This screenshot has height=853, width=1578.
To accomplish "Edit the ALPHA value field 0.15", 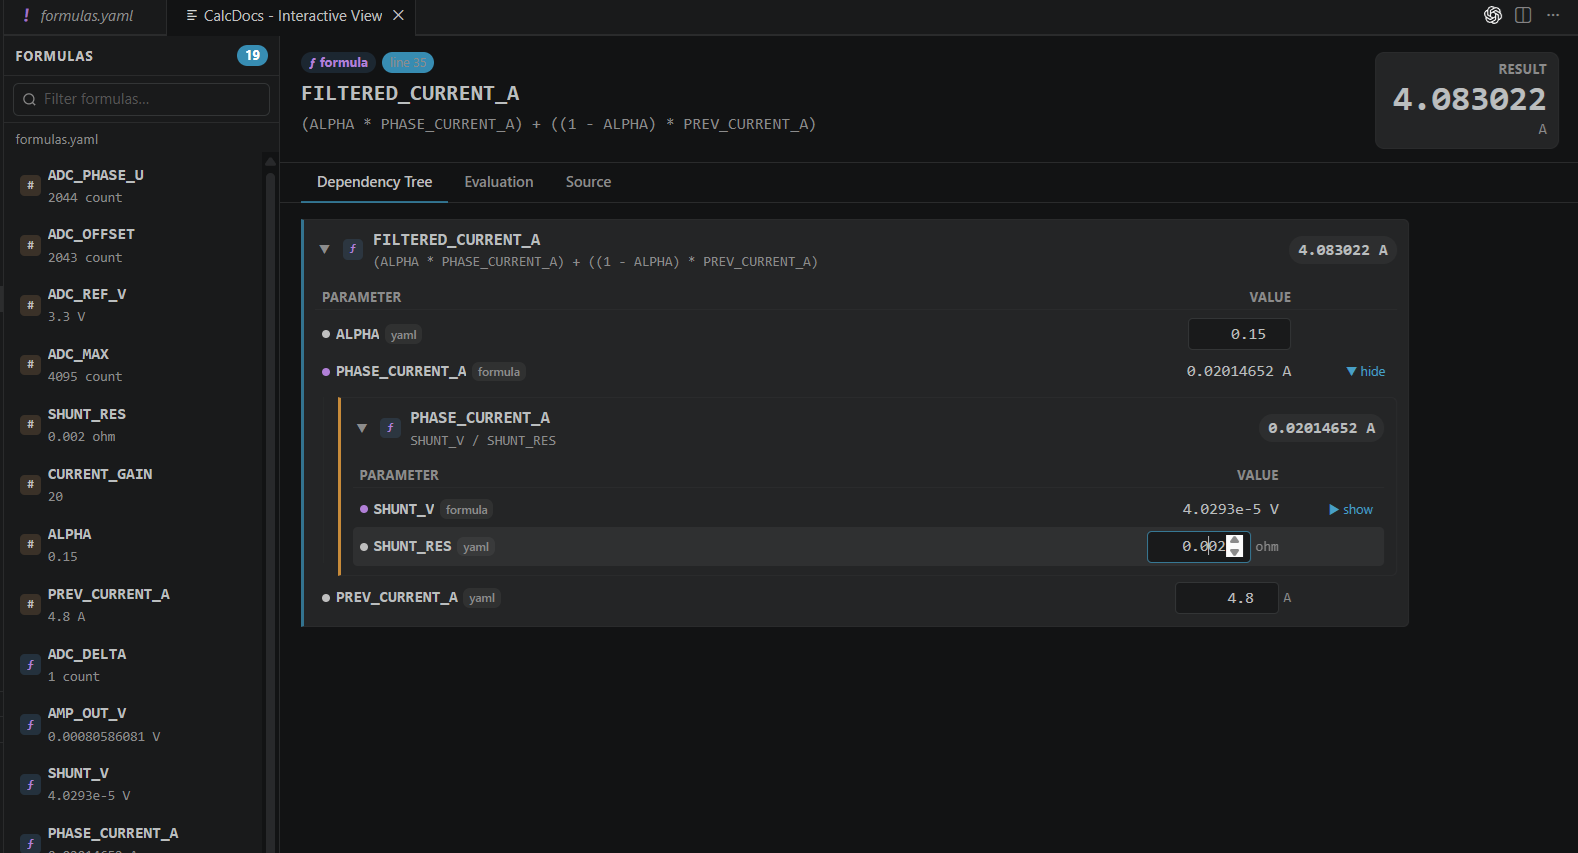I will click(1239, 334).
